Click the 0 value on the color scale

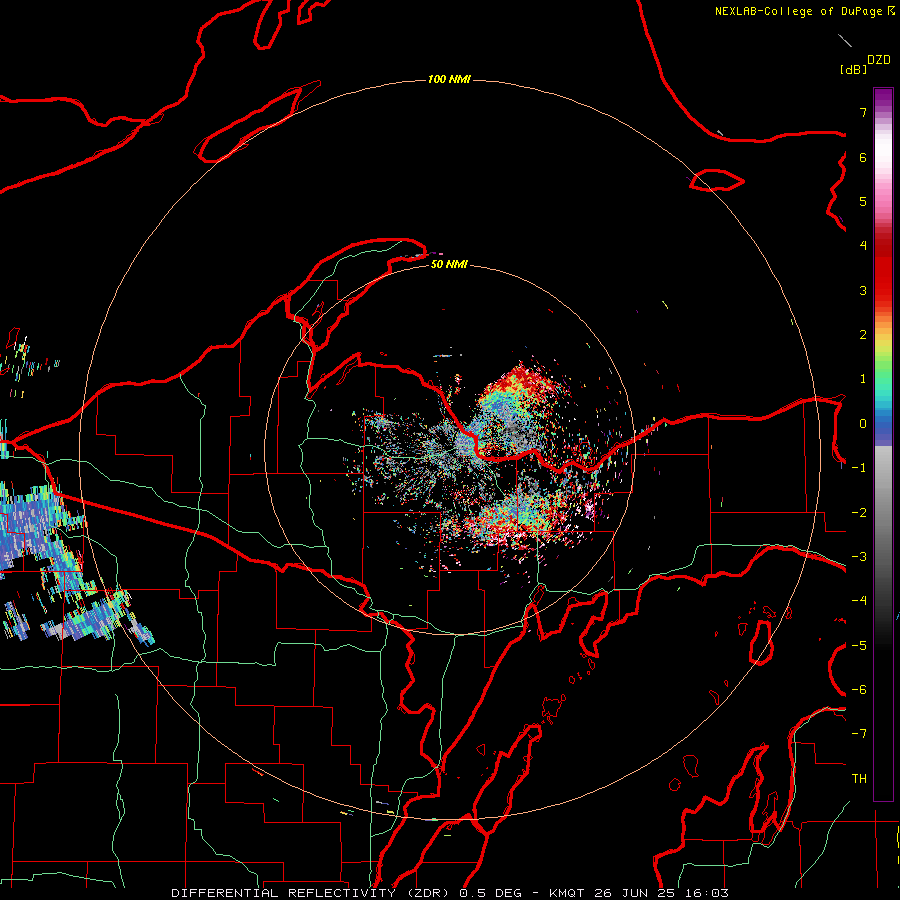(x=863, y=424)
